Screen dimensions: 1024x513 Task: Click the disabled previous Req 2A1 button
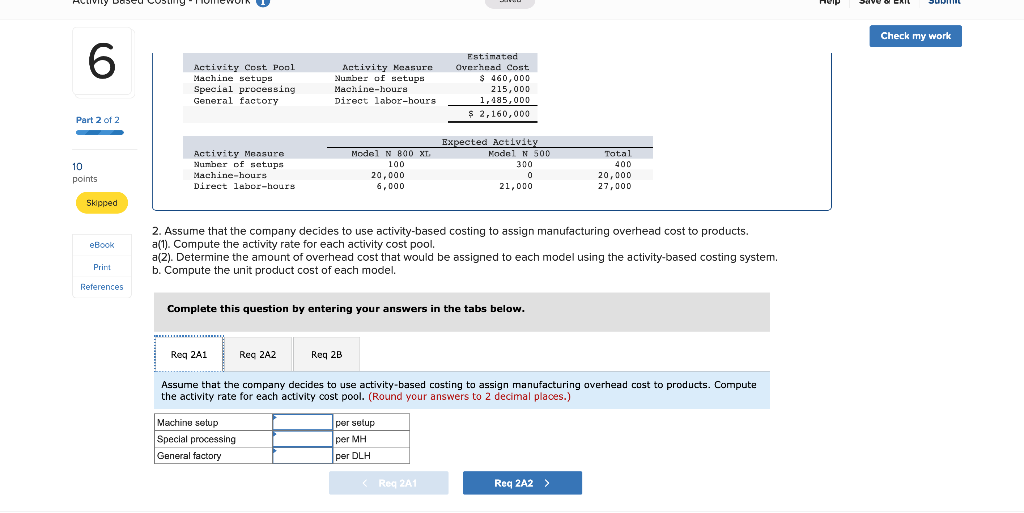389,483
